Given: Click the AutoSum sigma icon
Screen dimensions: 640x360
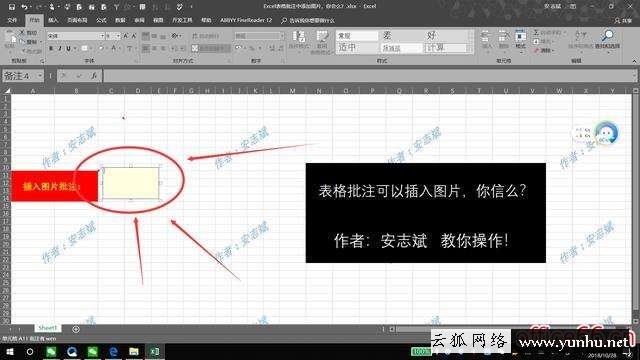Looking at the screenshot, I should point(536,32).
